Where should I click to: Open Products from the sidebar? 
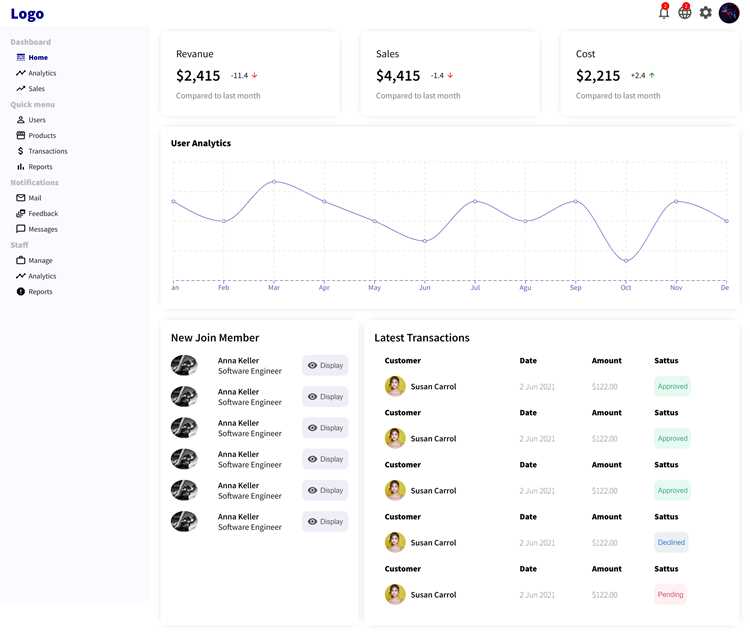click(x=36, y=135)
